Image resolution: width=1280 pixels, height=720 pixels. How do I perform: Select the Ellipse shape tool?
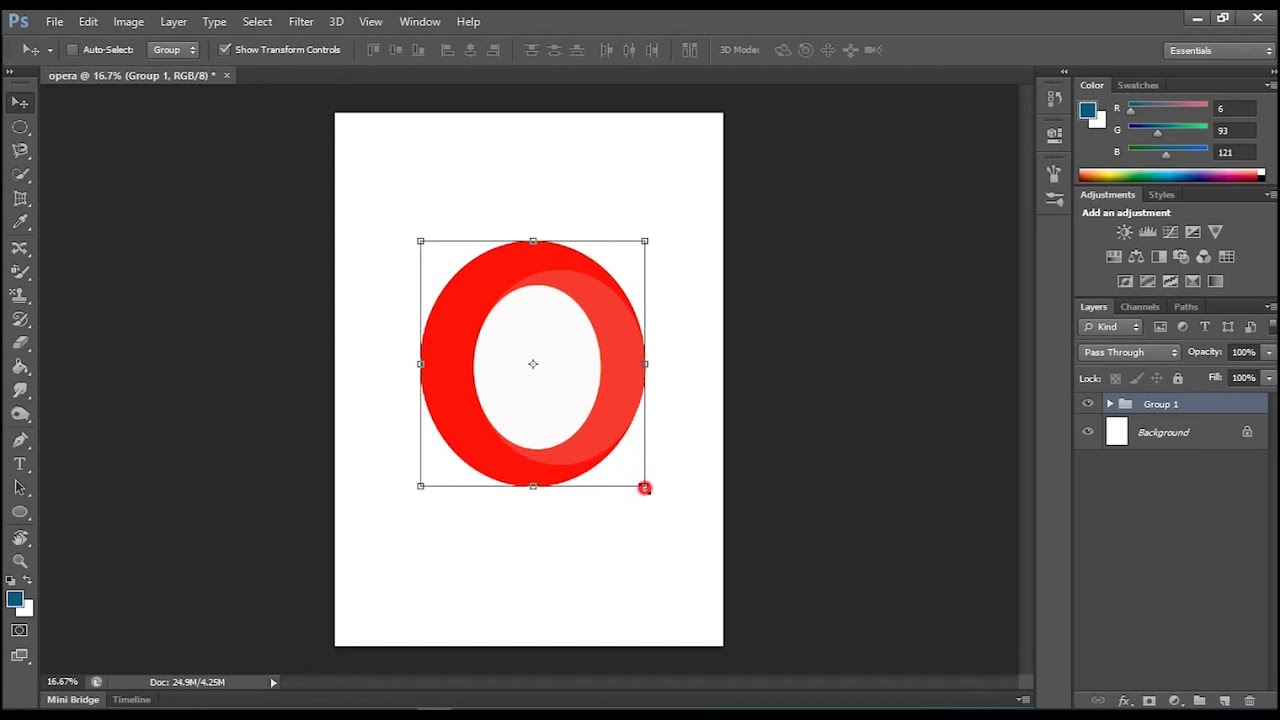click(20, 512)
